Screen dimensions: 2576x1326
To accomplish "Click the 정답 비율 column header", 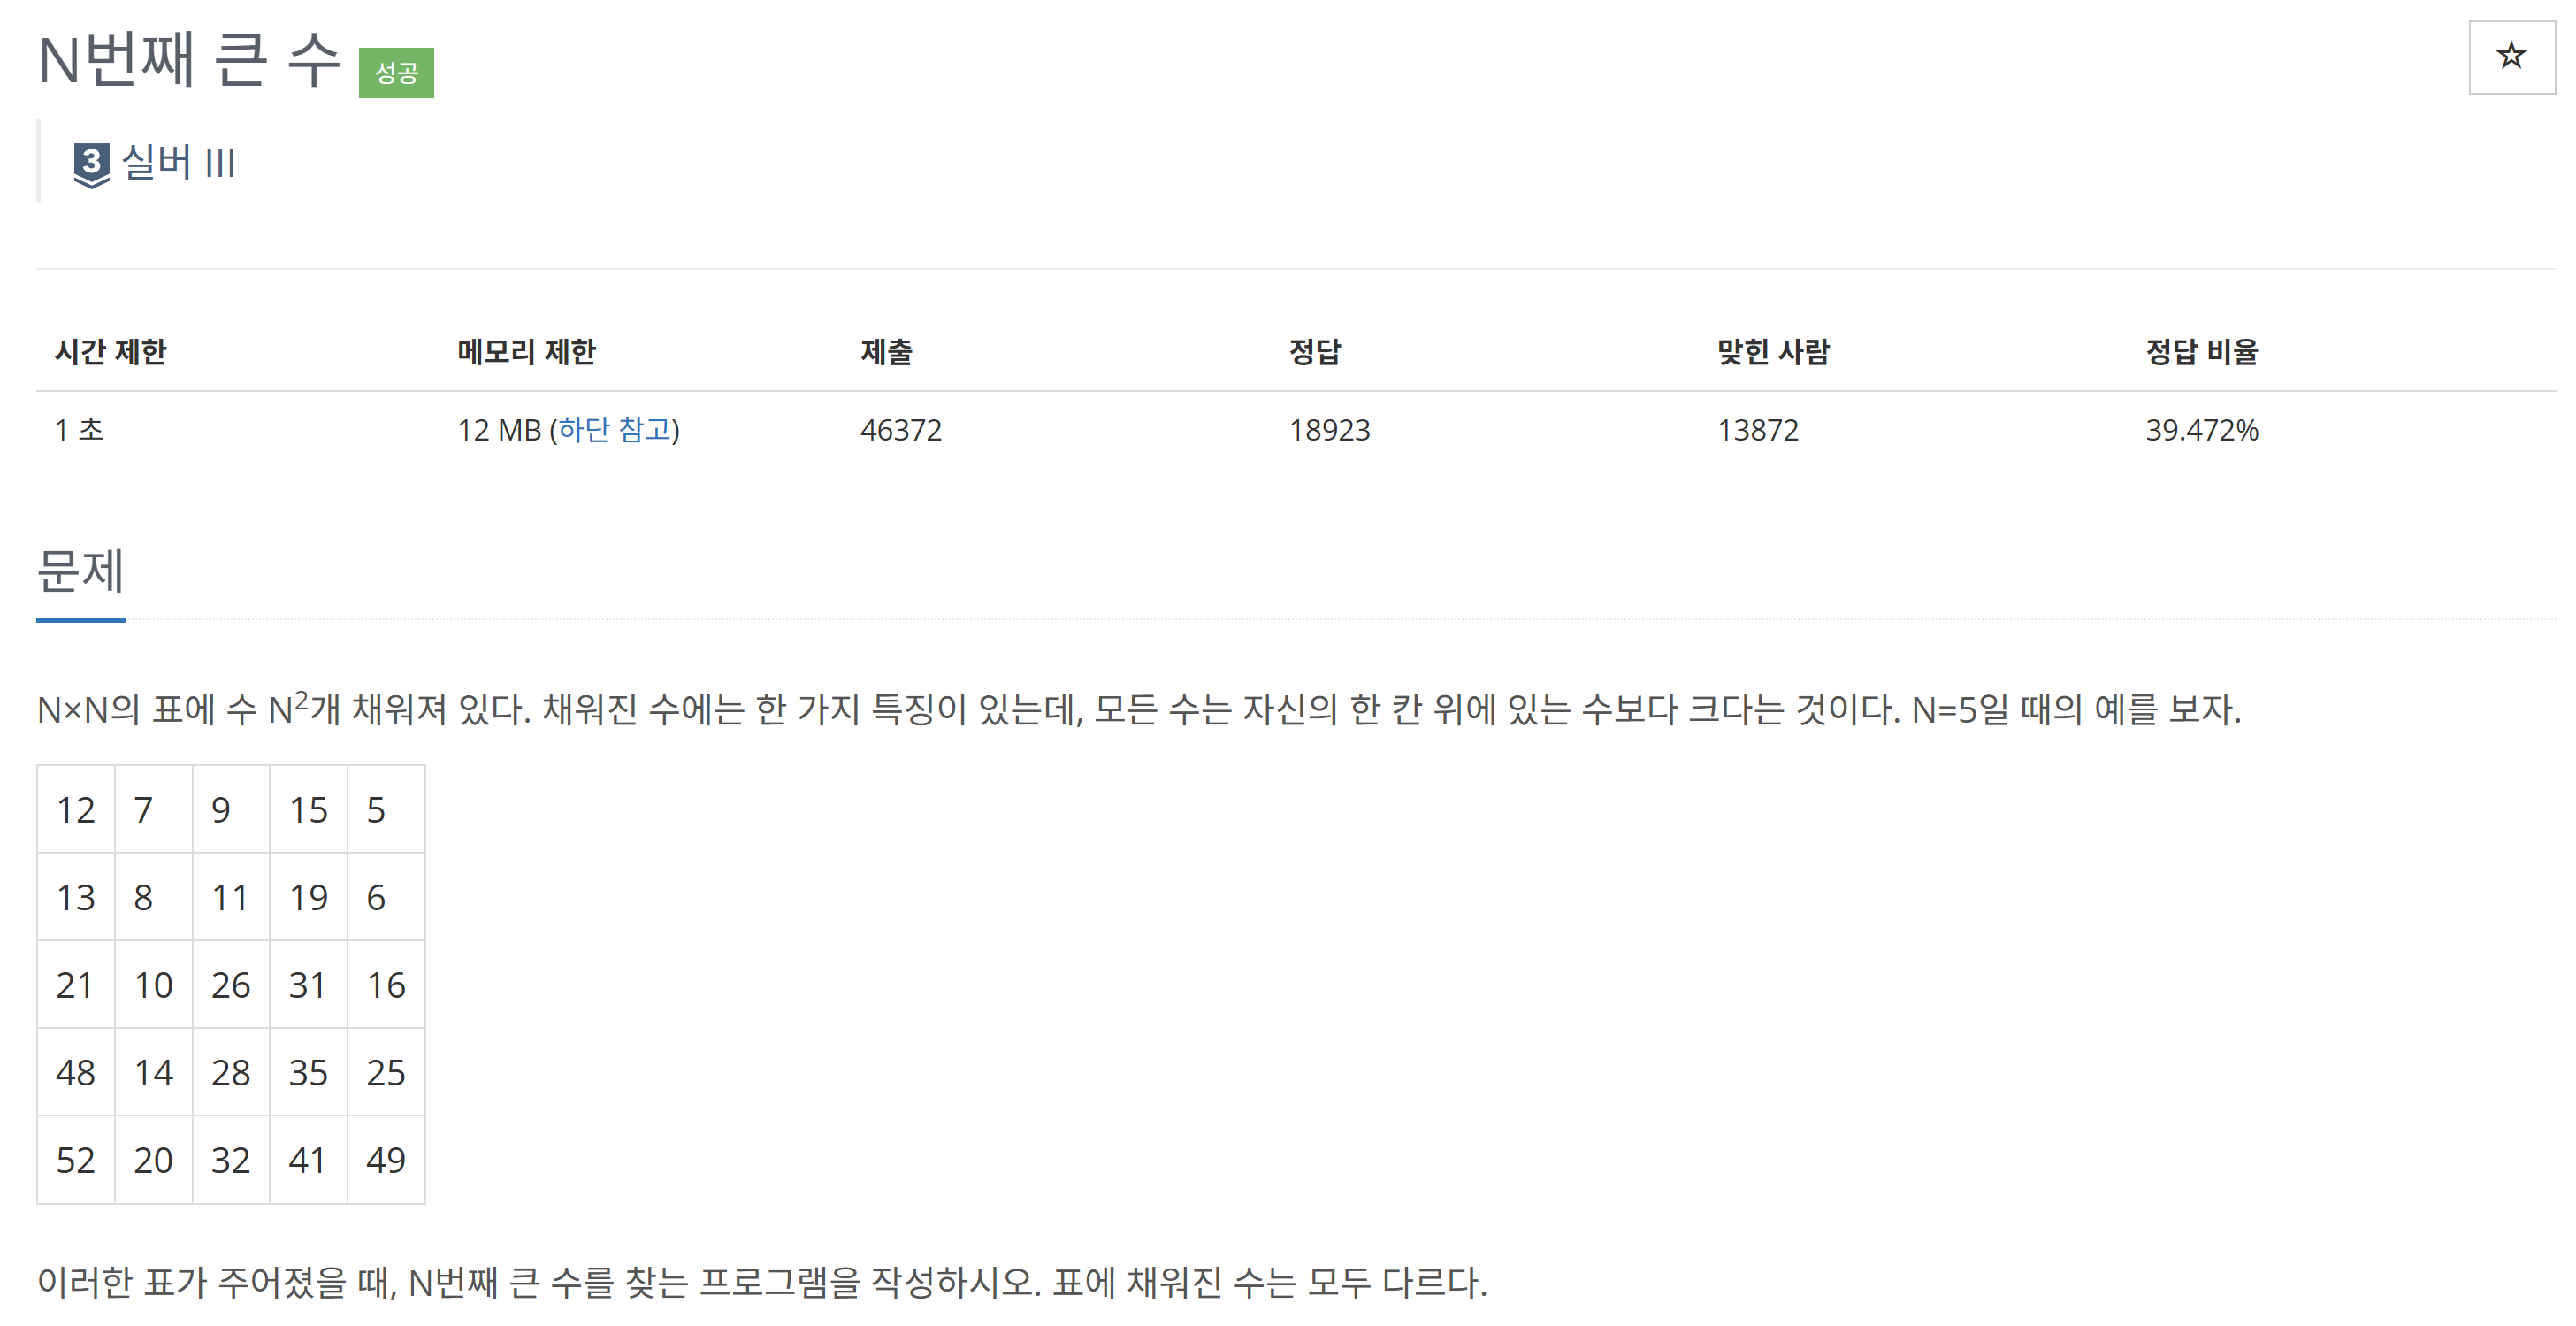I will pos(2201,352).
